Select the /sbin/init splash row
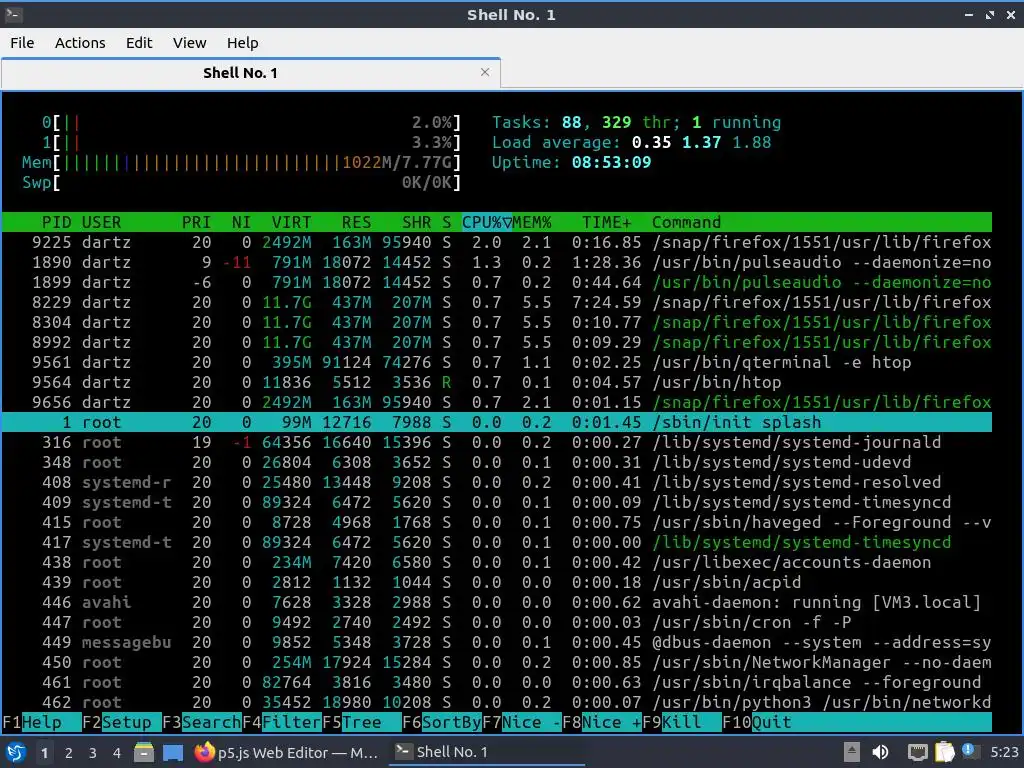The image size is (1024, 768). (496, 422)
